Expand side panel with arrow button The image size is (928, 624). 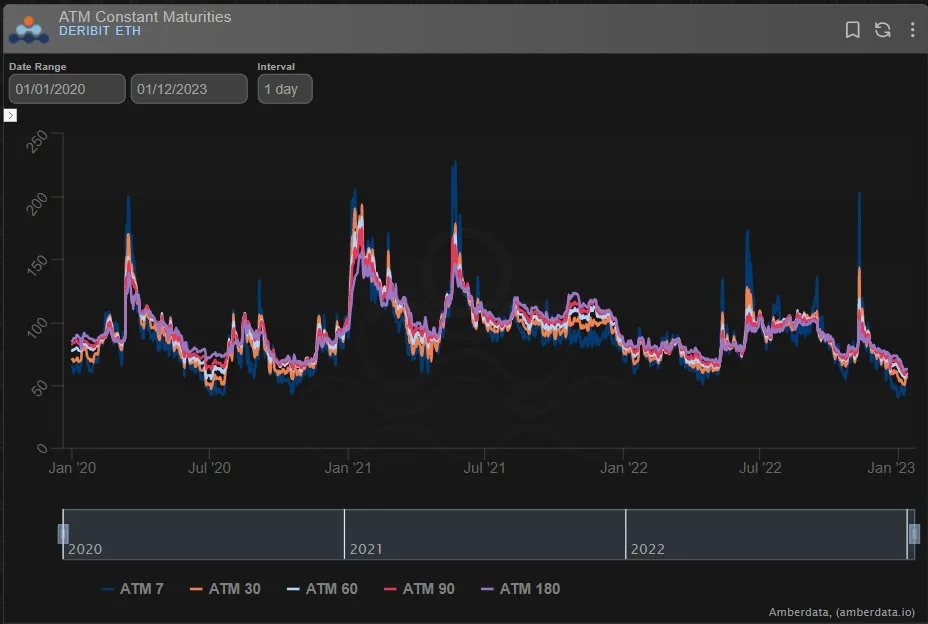click(x=10, y=115)
